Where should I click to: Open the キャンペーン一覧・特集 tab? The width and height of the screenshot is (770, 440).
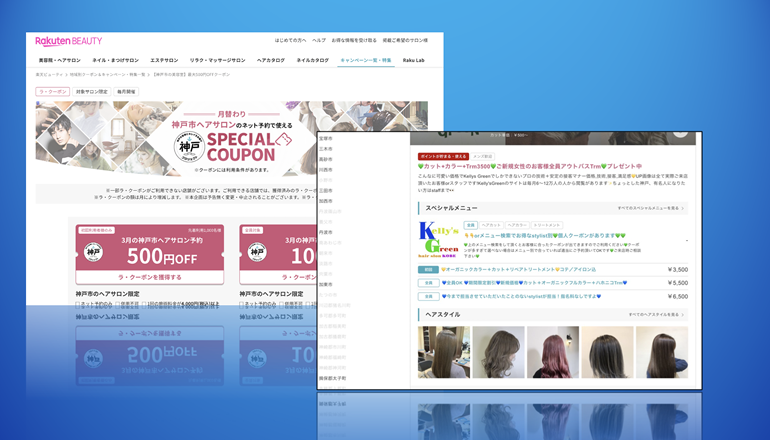[x=366, y=60]
